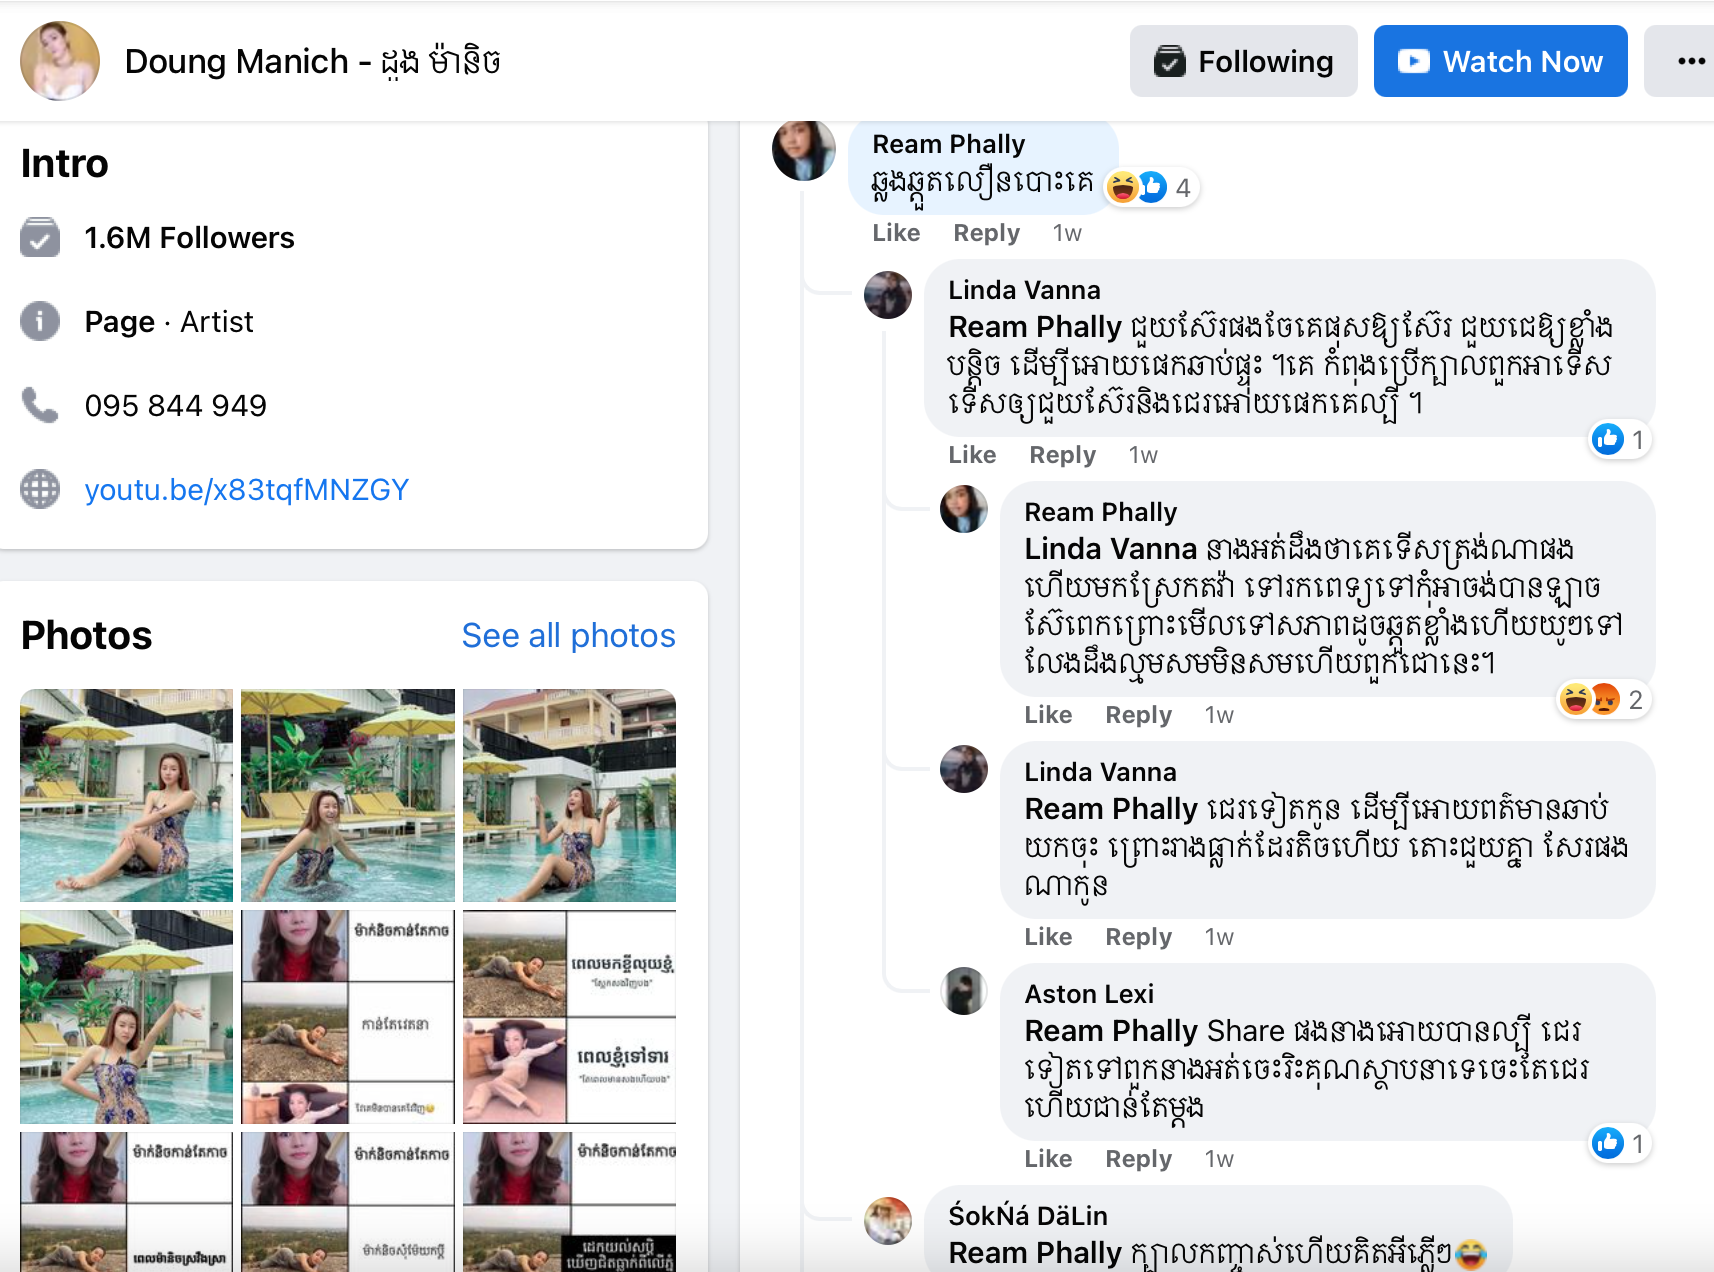
Task: Open ŚokŃá DäLin's profile name link
Action: (1028, 1216)
